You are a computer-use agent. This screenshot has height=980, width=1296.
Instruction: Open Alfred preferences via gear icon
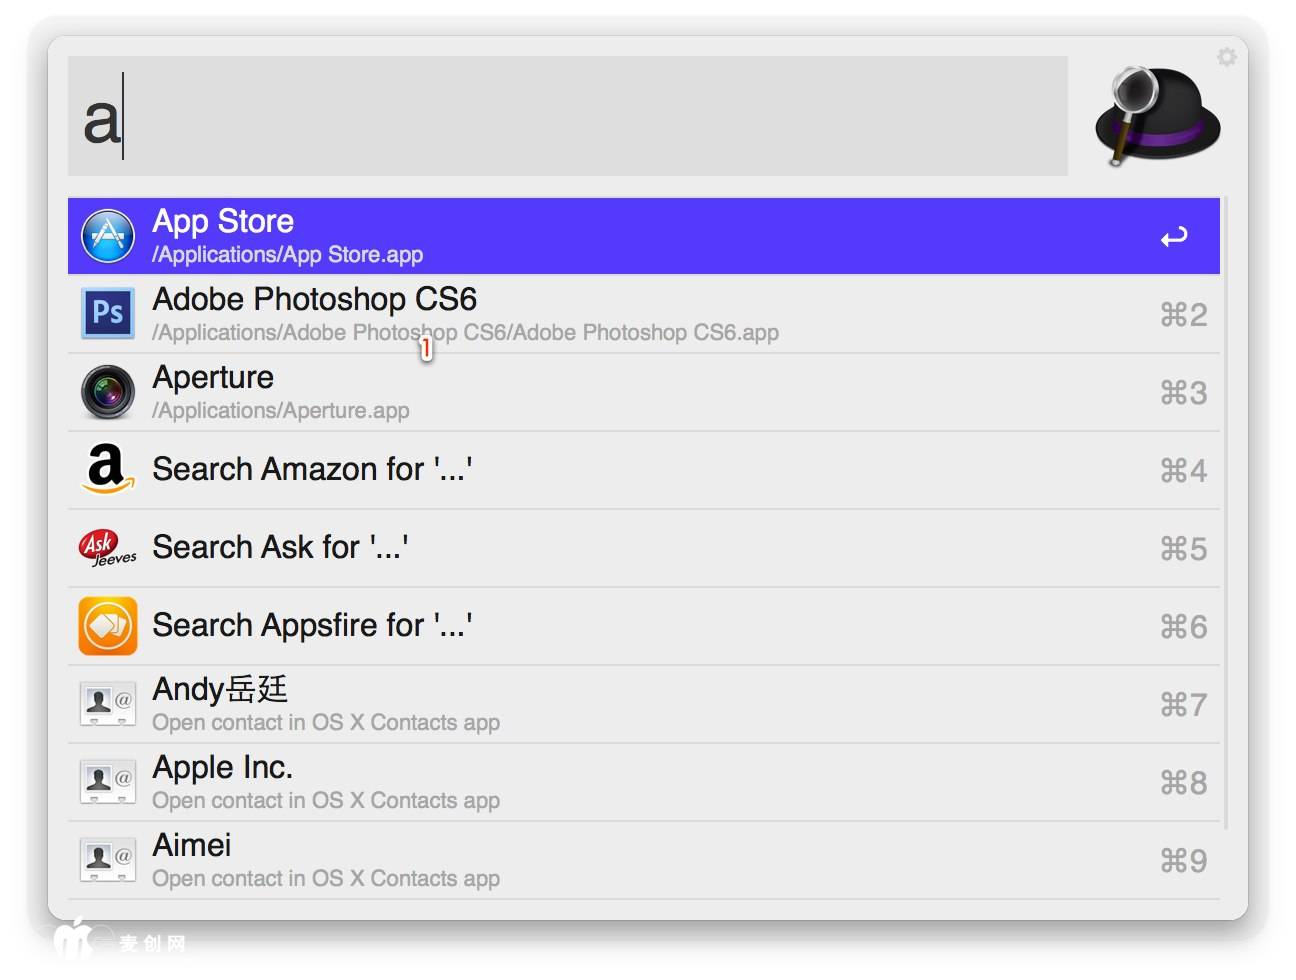(1226, 57)
